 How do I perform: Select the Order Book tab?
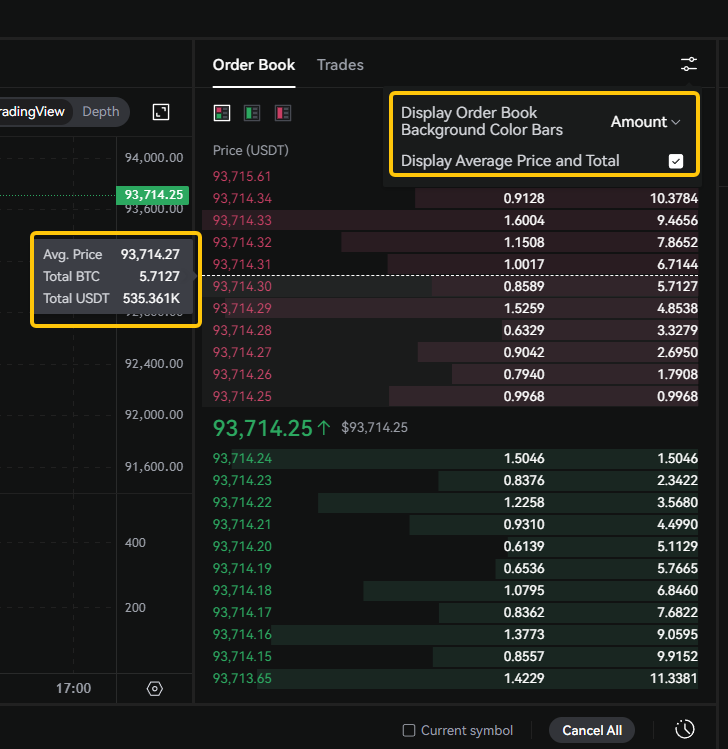(254, 65)
